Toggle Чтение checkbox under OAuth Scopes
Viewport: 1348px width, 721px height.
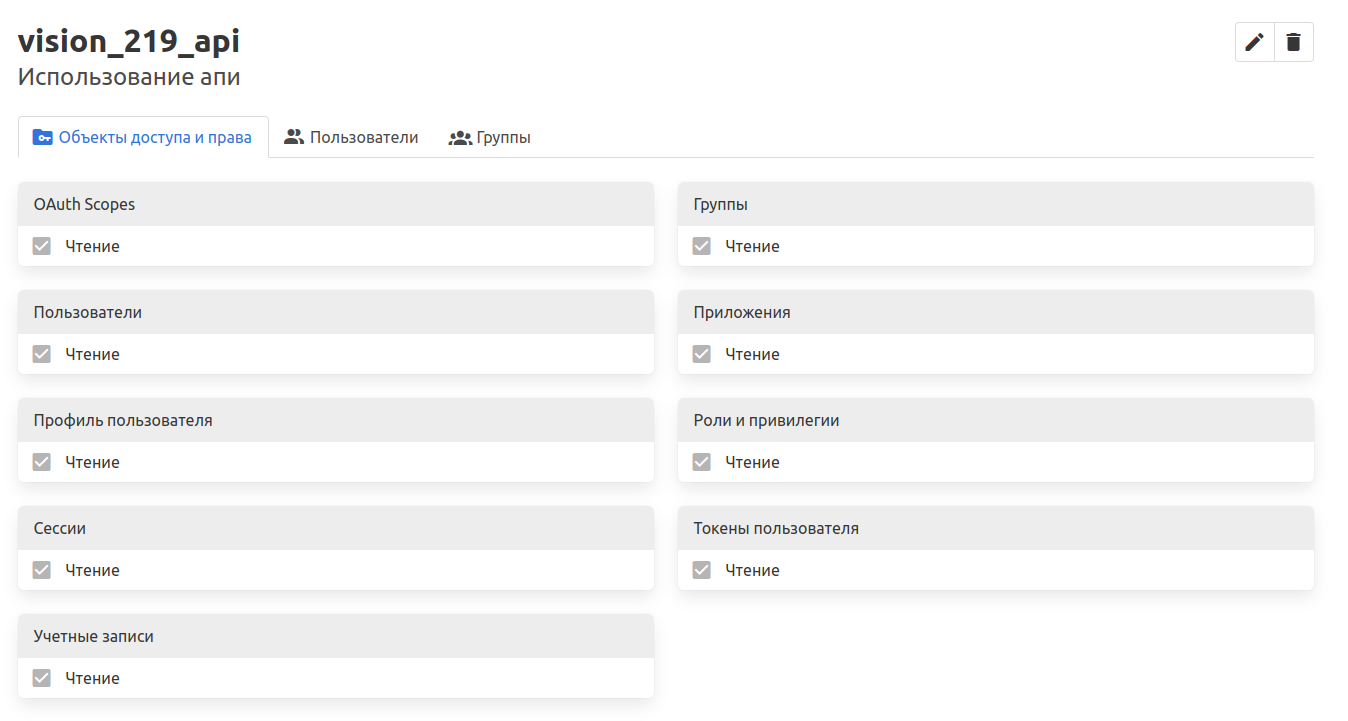tap(42, 246)
